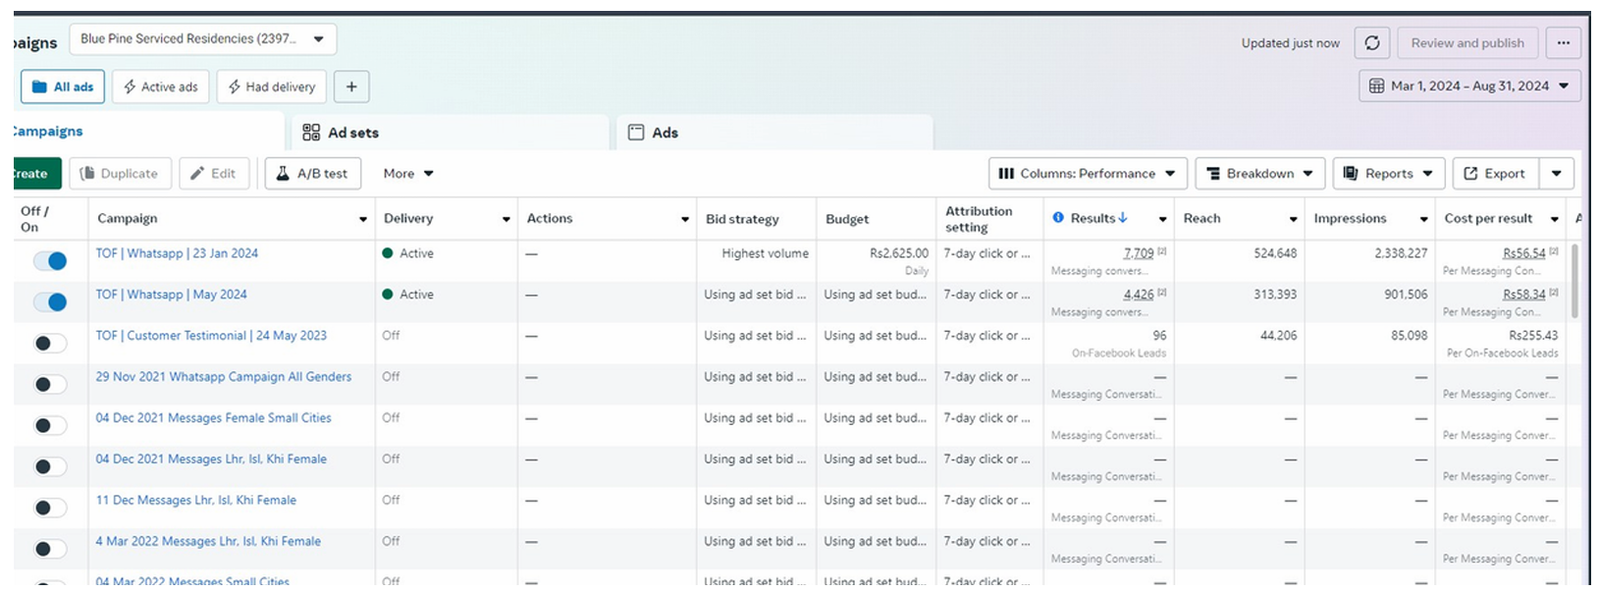
Task: Expand the More actions dropdown
Action: (x=408, y=173)
